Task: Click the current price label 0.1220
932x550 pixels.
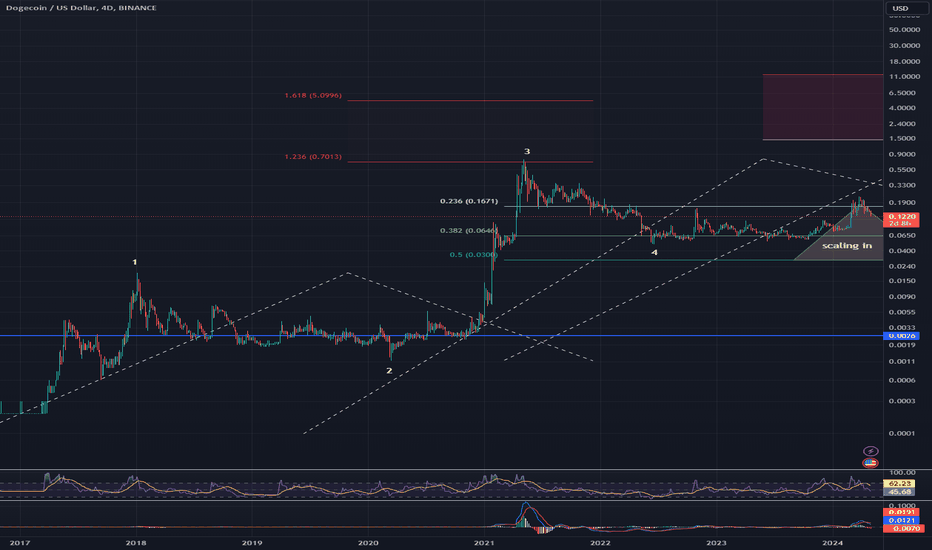Action: click(902, 216)
